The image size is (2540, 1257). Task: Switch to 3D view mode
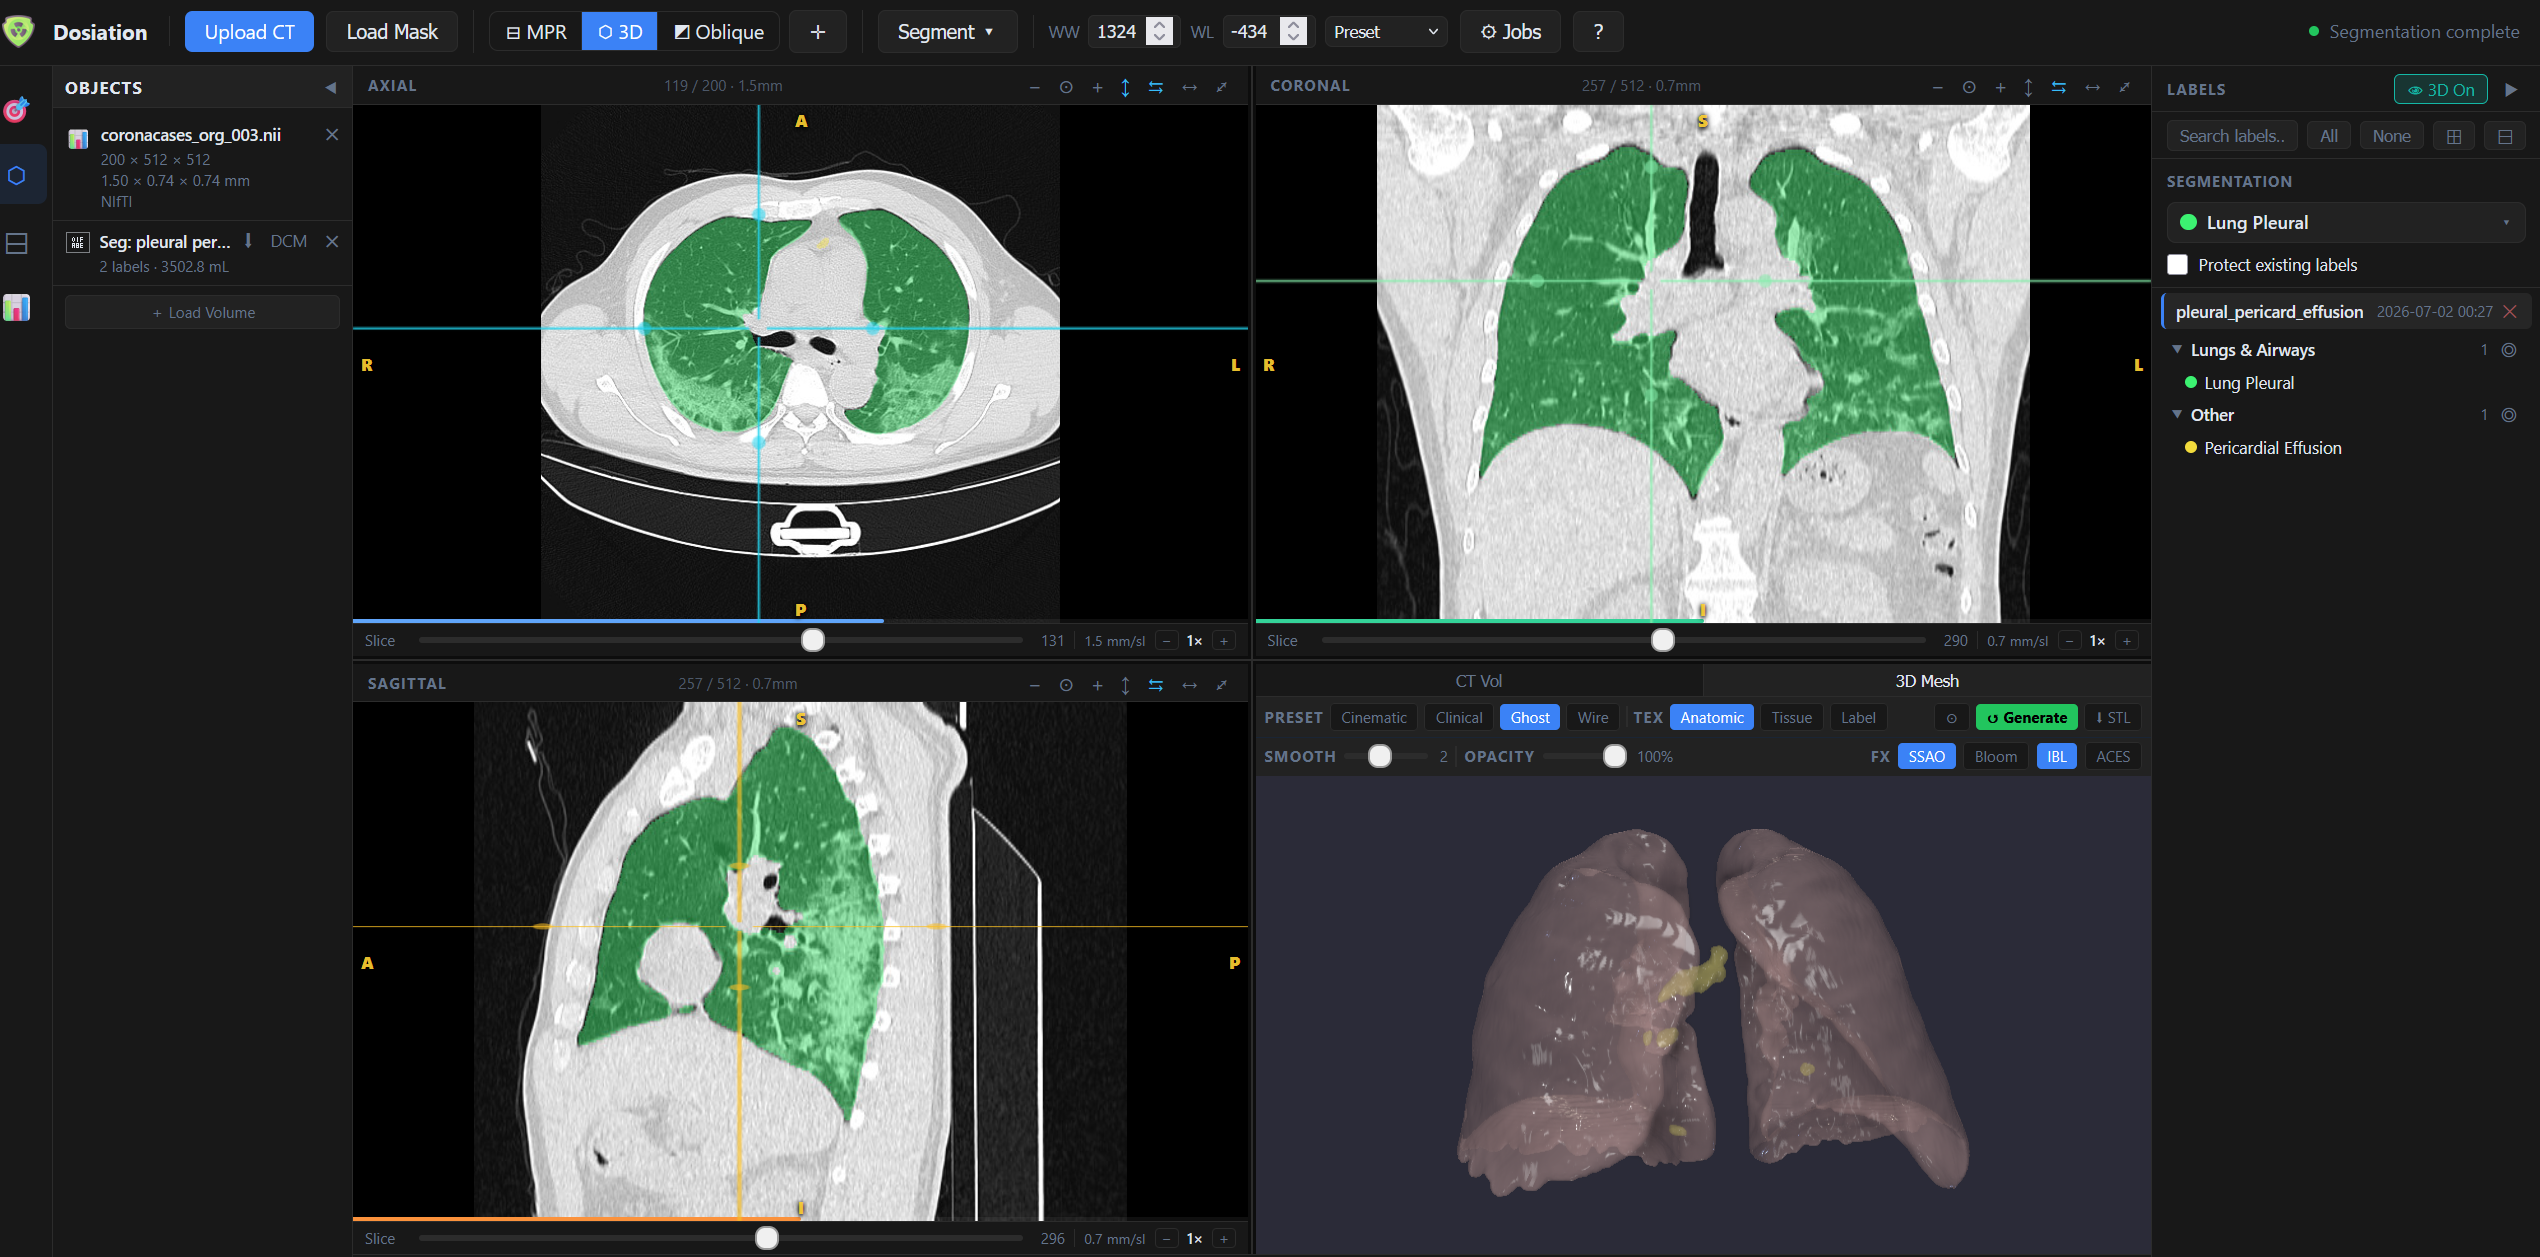pyautogui.click(x=620, y=32)
